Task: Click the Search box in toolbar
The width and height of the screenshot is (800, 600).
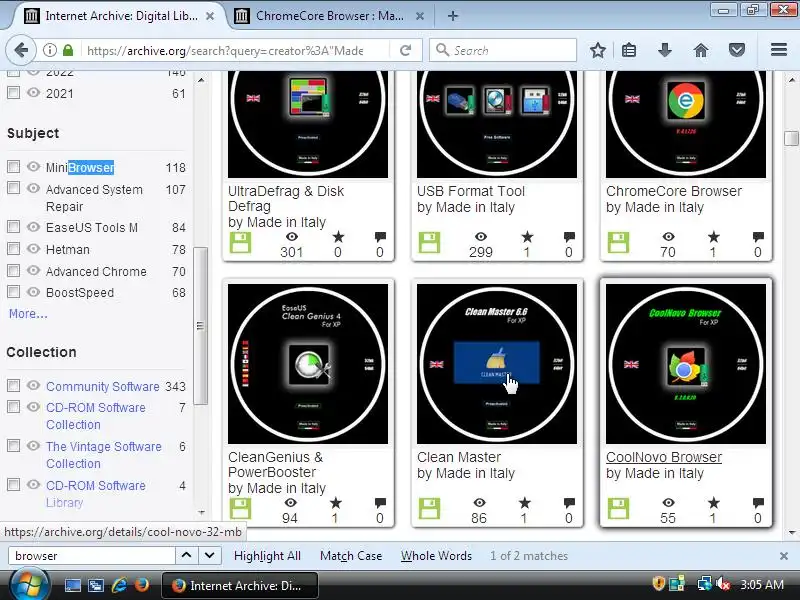Action: pyautogui.click(x=503, y=51)
